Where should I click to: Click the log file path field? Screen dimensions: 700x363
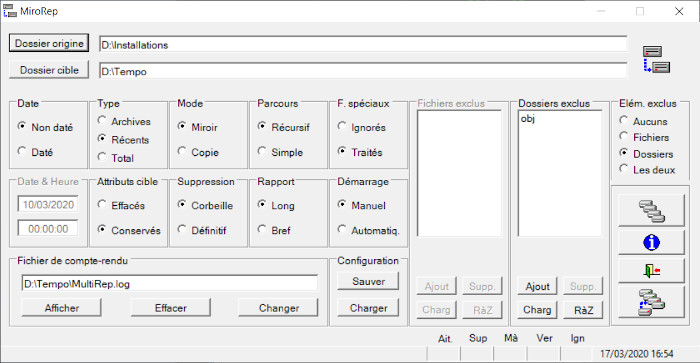pos(170,284)
